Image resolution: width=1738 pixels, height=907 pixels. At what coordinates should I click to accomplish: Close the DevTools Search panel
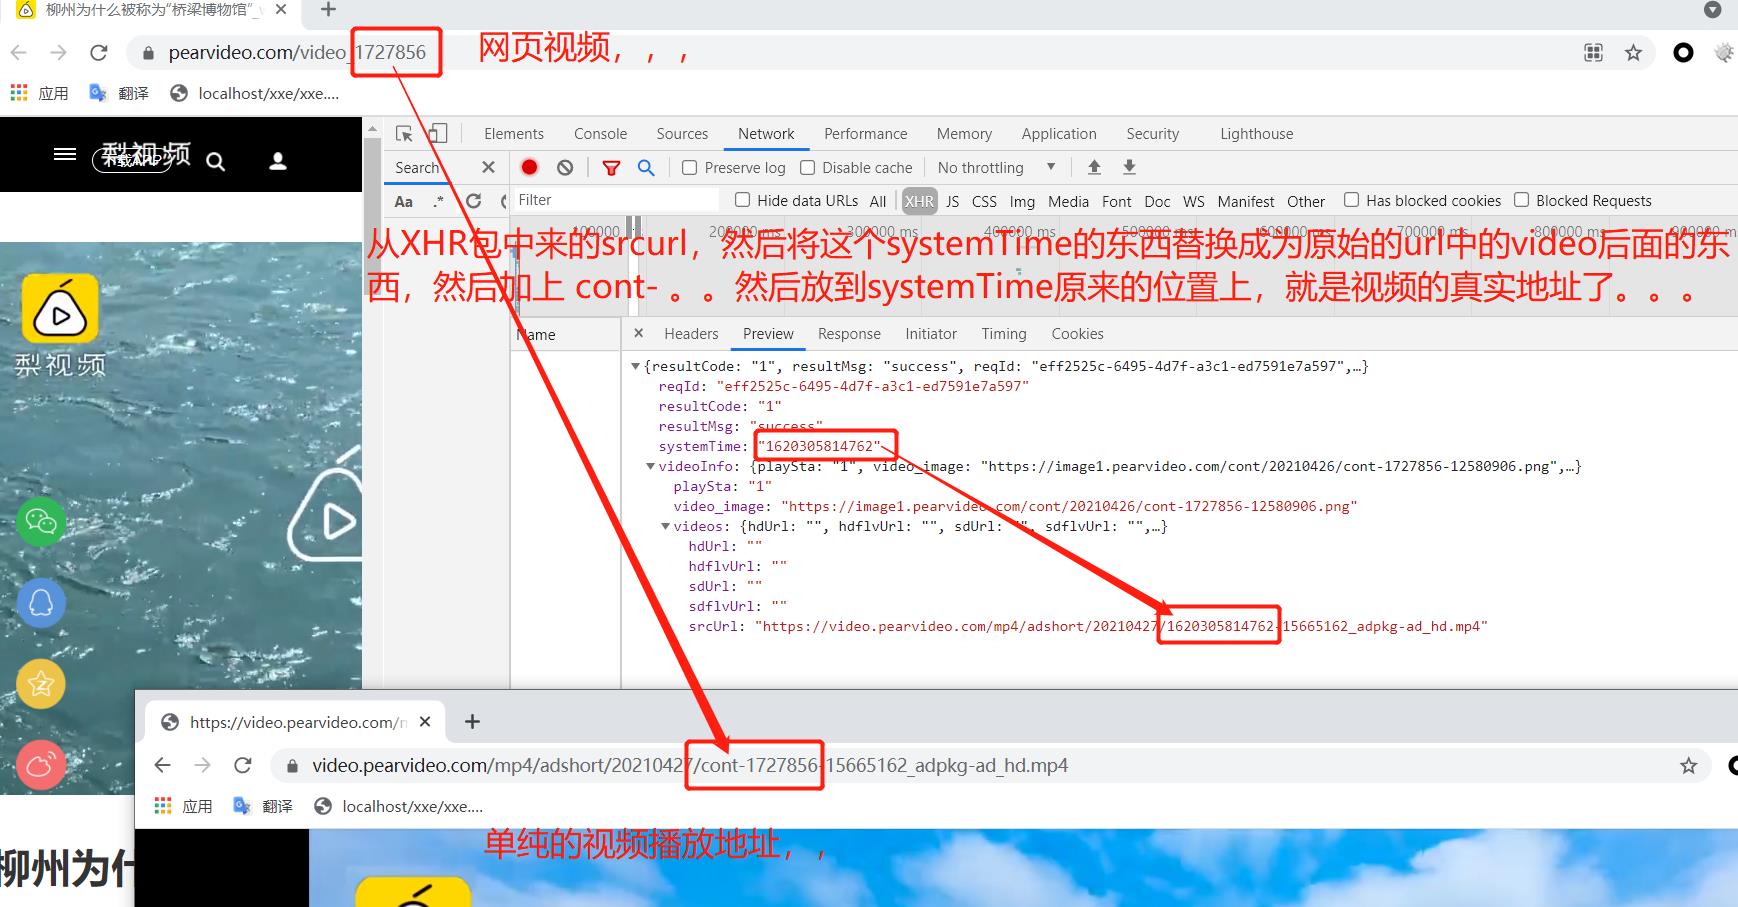click(488, 167)
